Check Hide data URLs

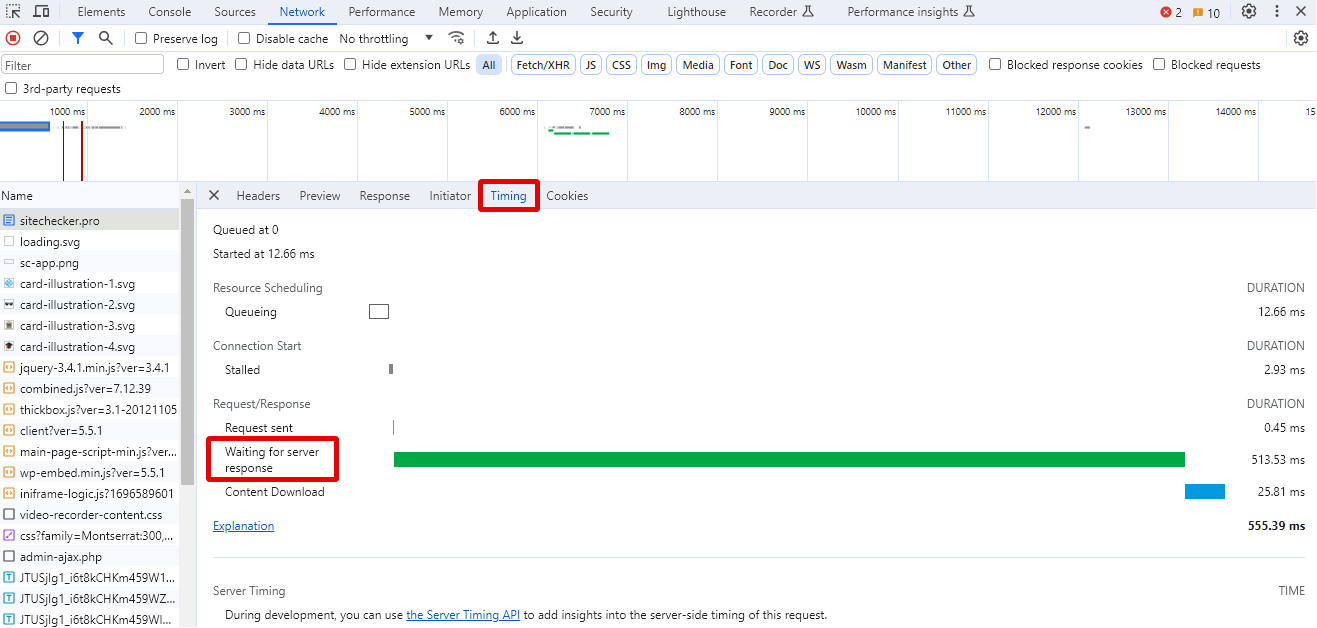pos(241,64)
